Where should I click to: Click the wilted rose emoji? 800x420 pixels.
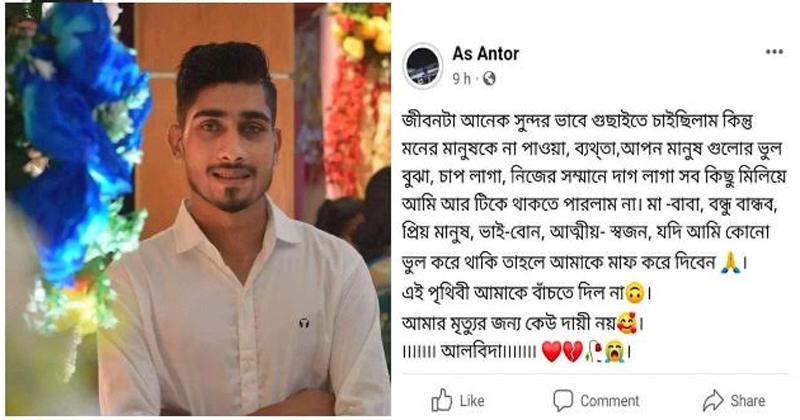593,353
